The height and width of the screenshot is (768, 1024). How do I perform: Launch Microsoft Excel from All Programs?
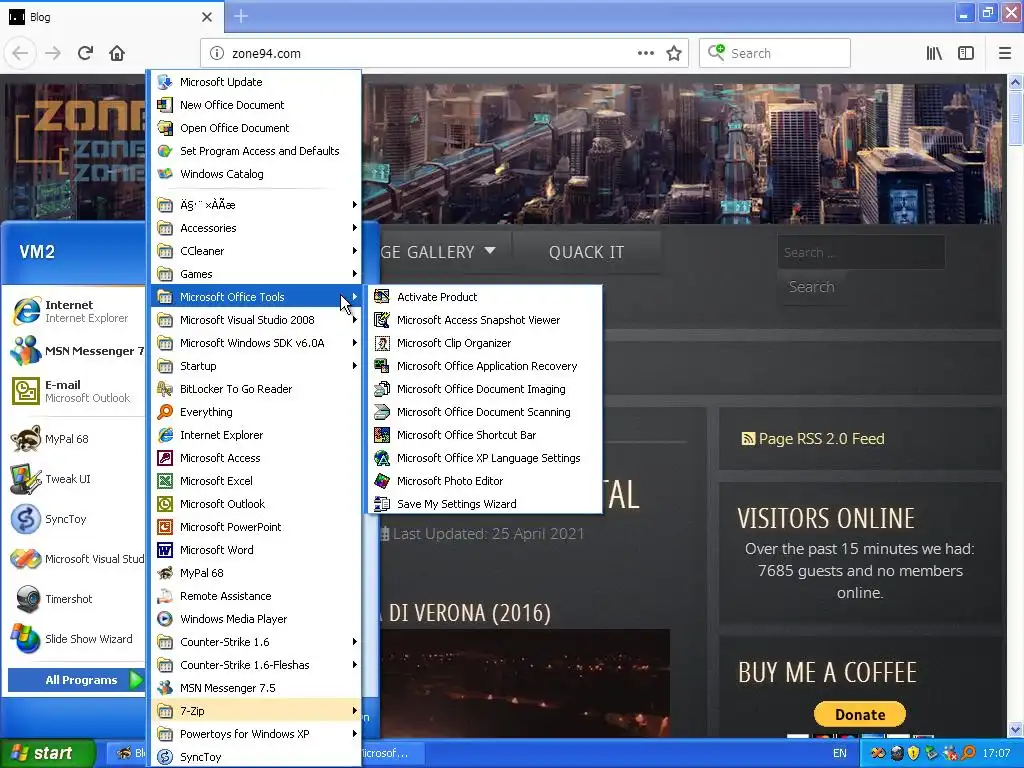pos(256,481)
